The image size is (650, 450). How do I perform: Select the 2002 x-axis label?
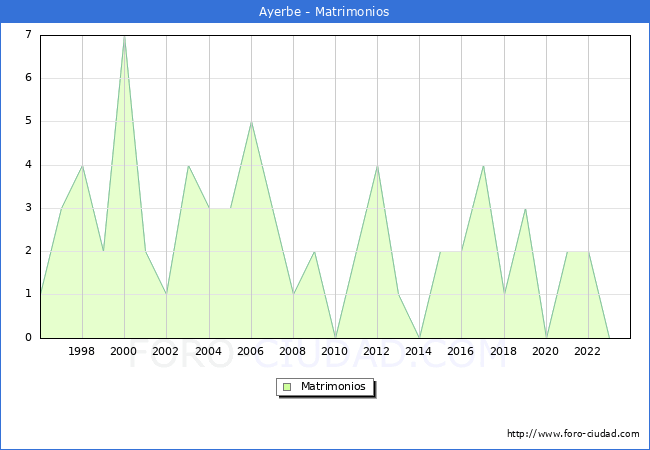[x=166, y=351]
